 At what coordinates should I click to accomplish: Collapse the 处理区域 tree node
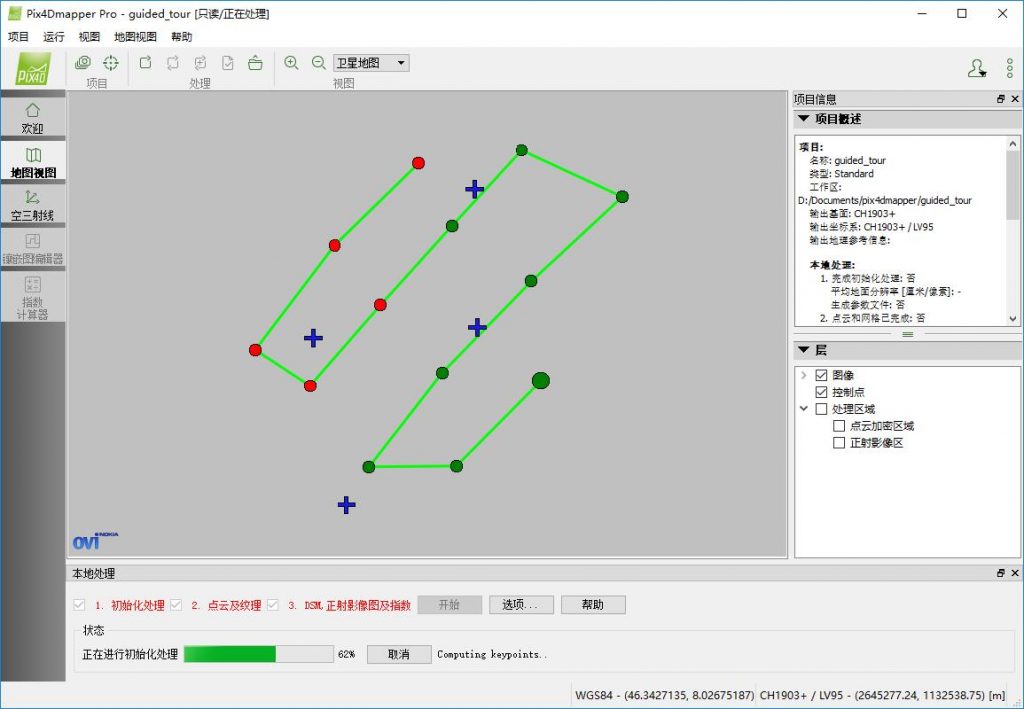[804, 409]
